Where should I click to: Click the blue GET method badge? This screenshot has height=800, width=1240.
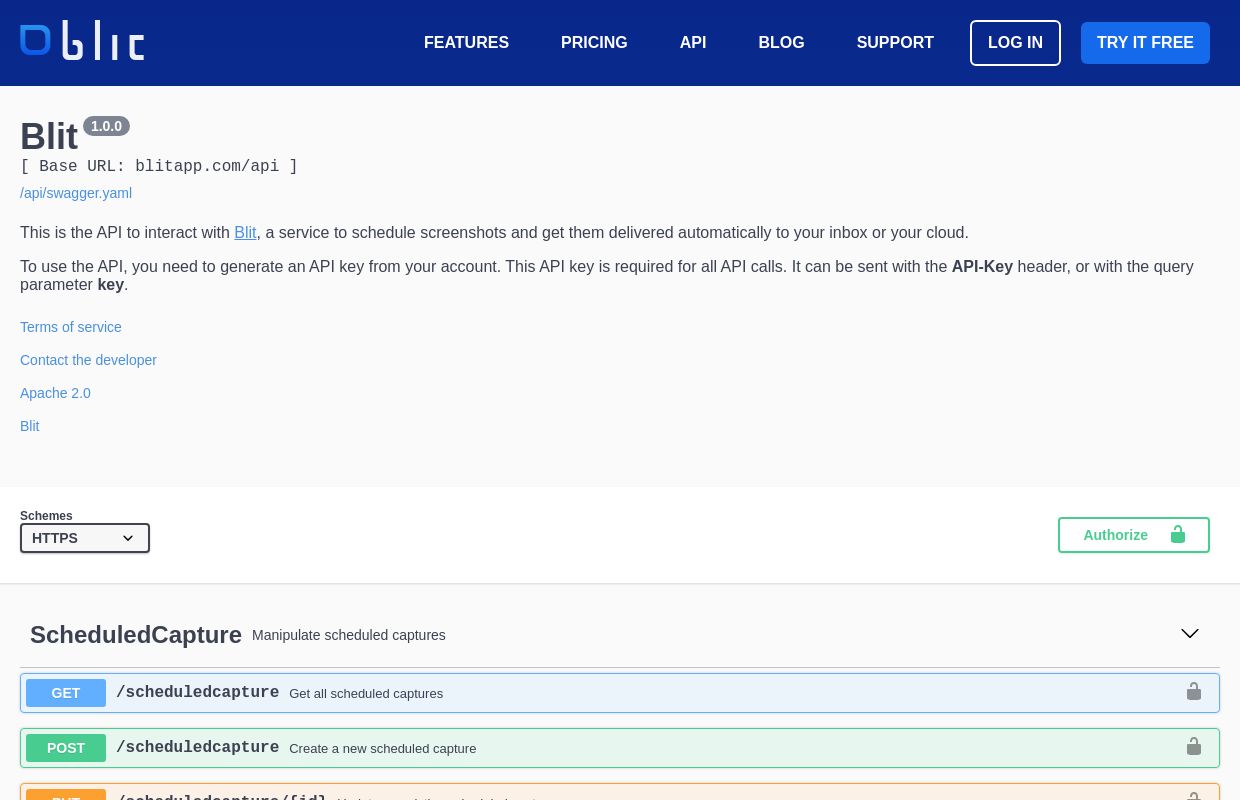coord(66,693)
